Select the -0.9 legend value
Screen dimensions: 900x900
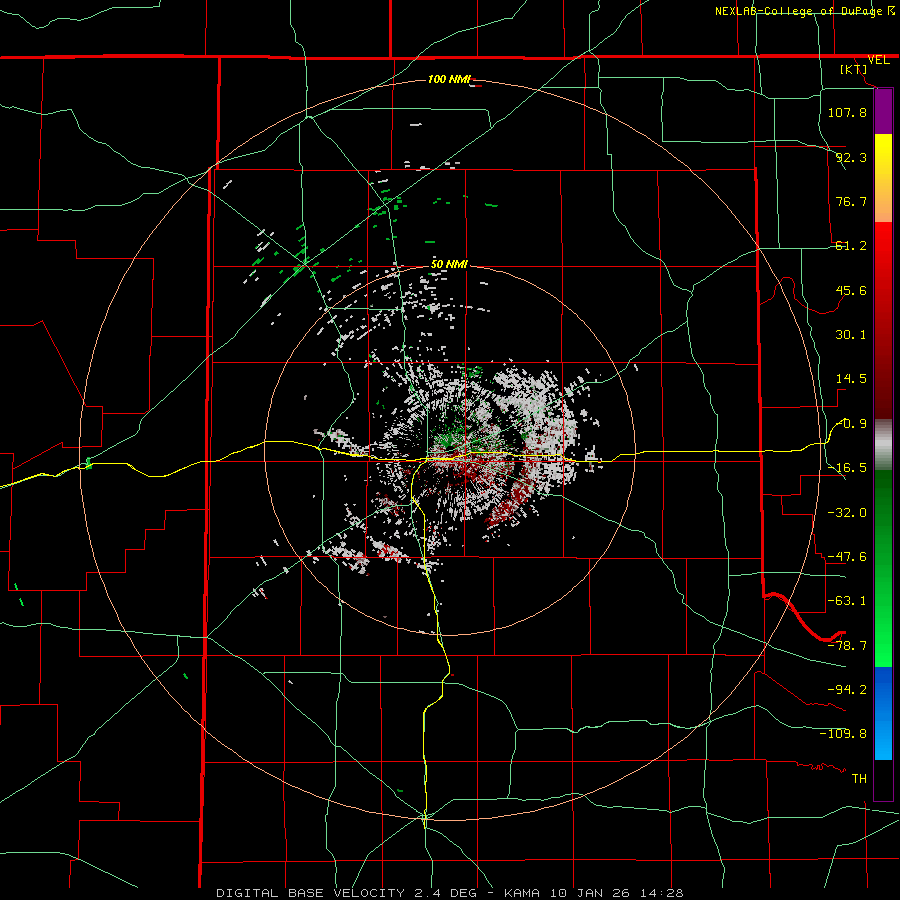pyautogui.click(x=852, y=424)
